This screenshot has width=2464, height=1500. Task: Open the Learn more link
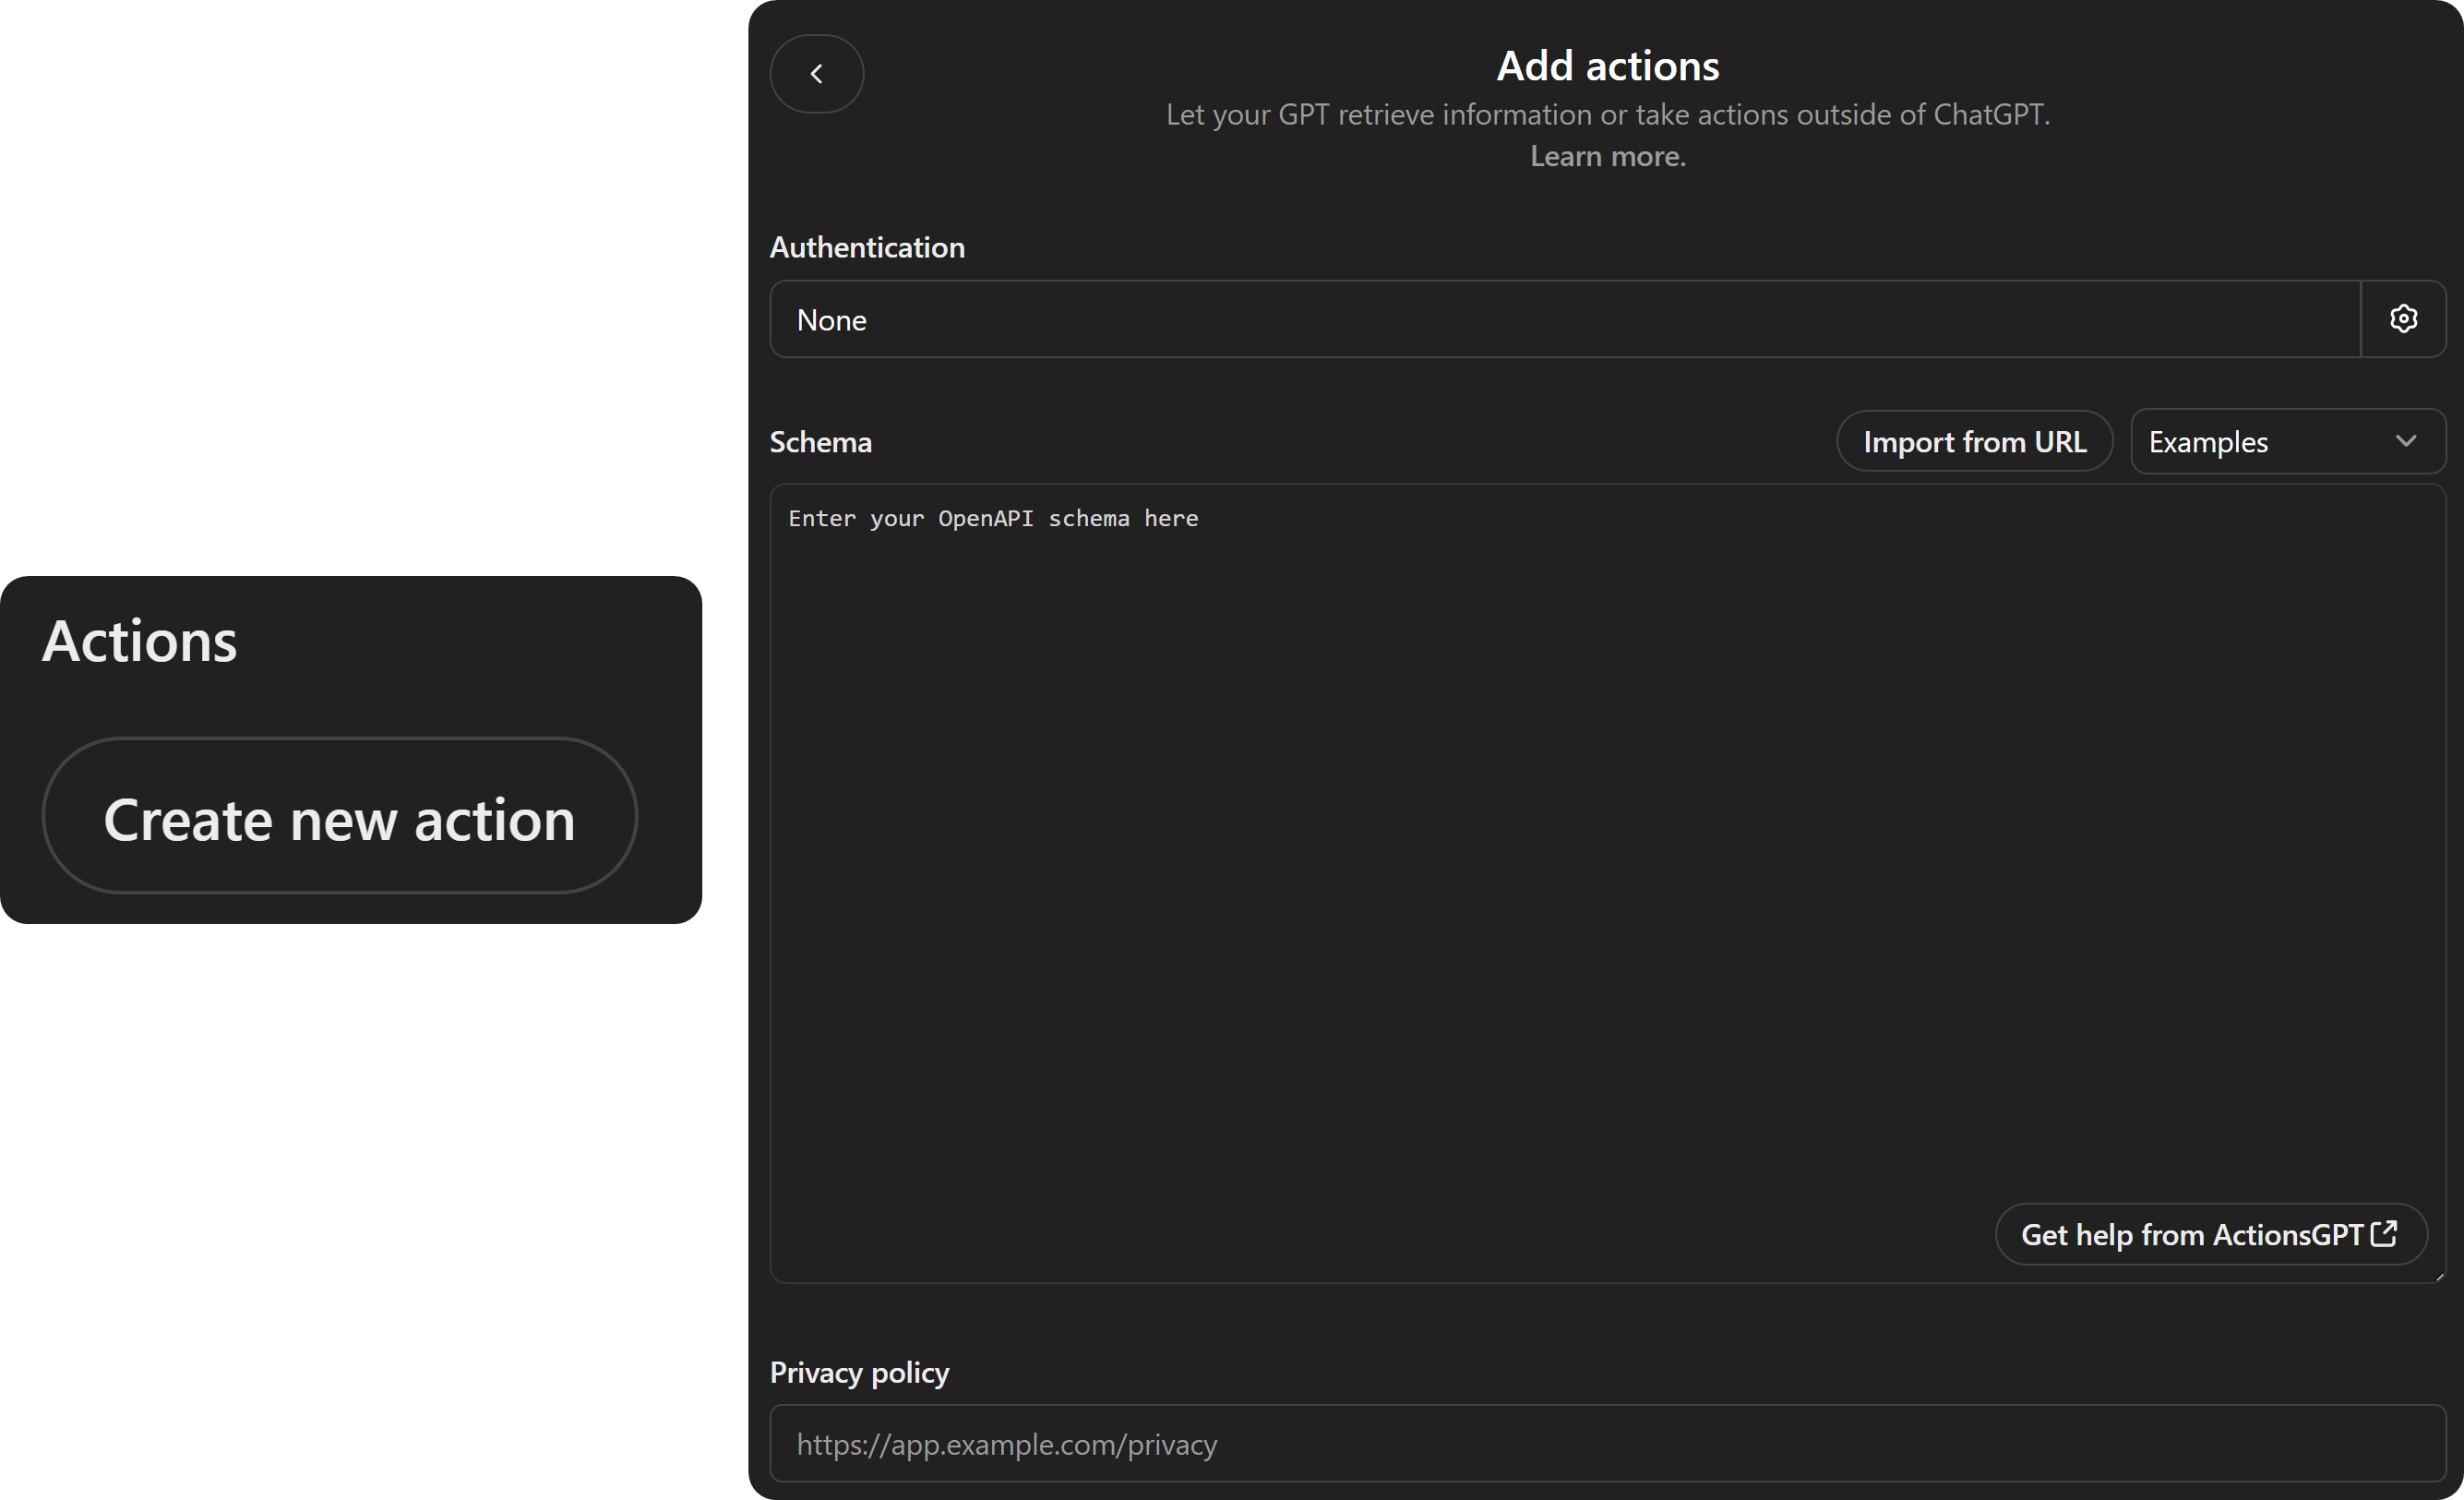[1606, 156]
